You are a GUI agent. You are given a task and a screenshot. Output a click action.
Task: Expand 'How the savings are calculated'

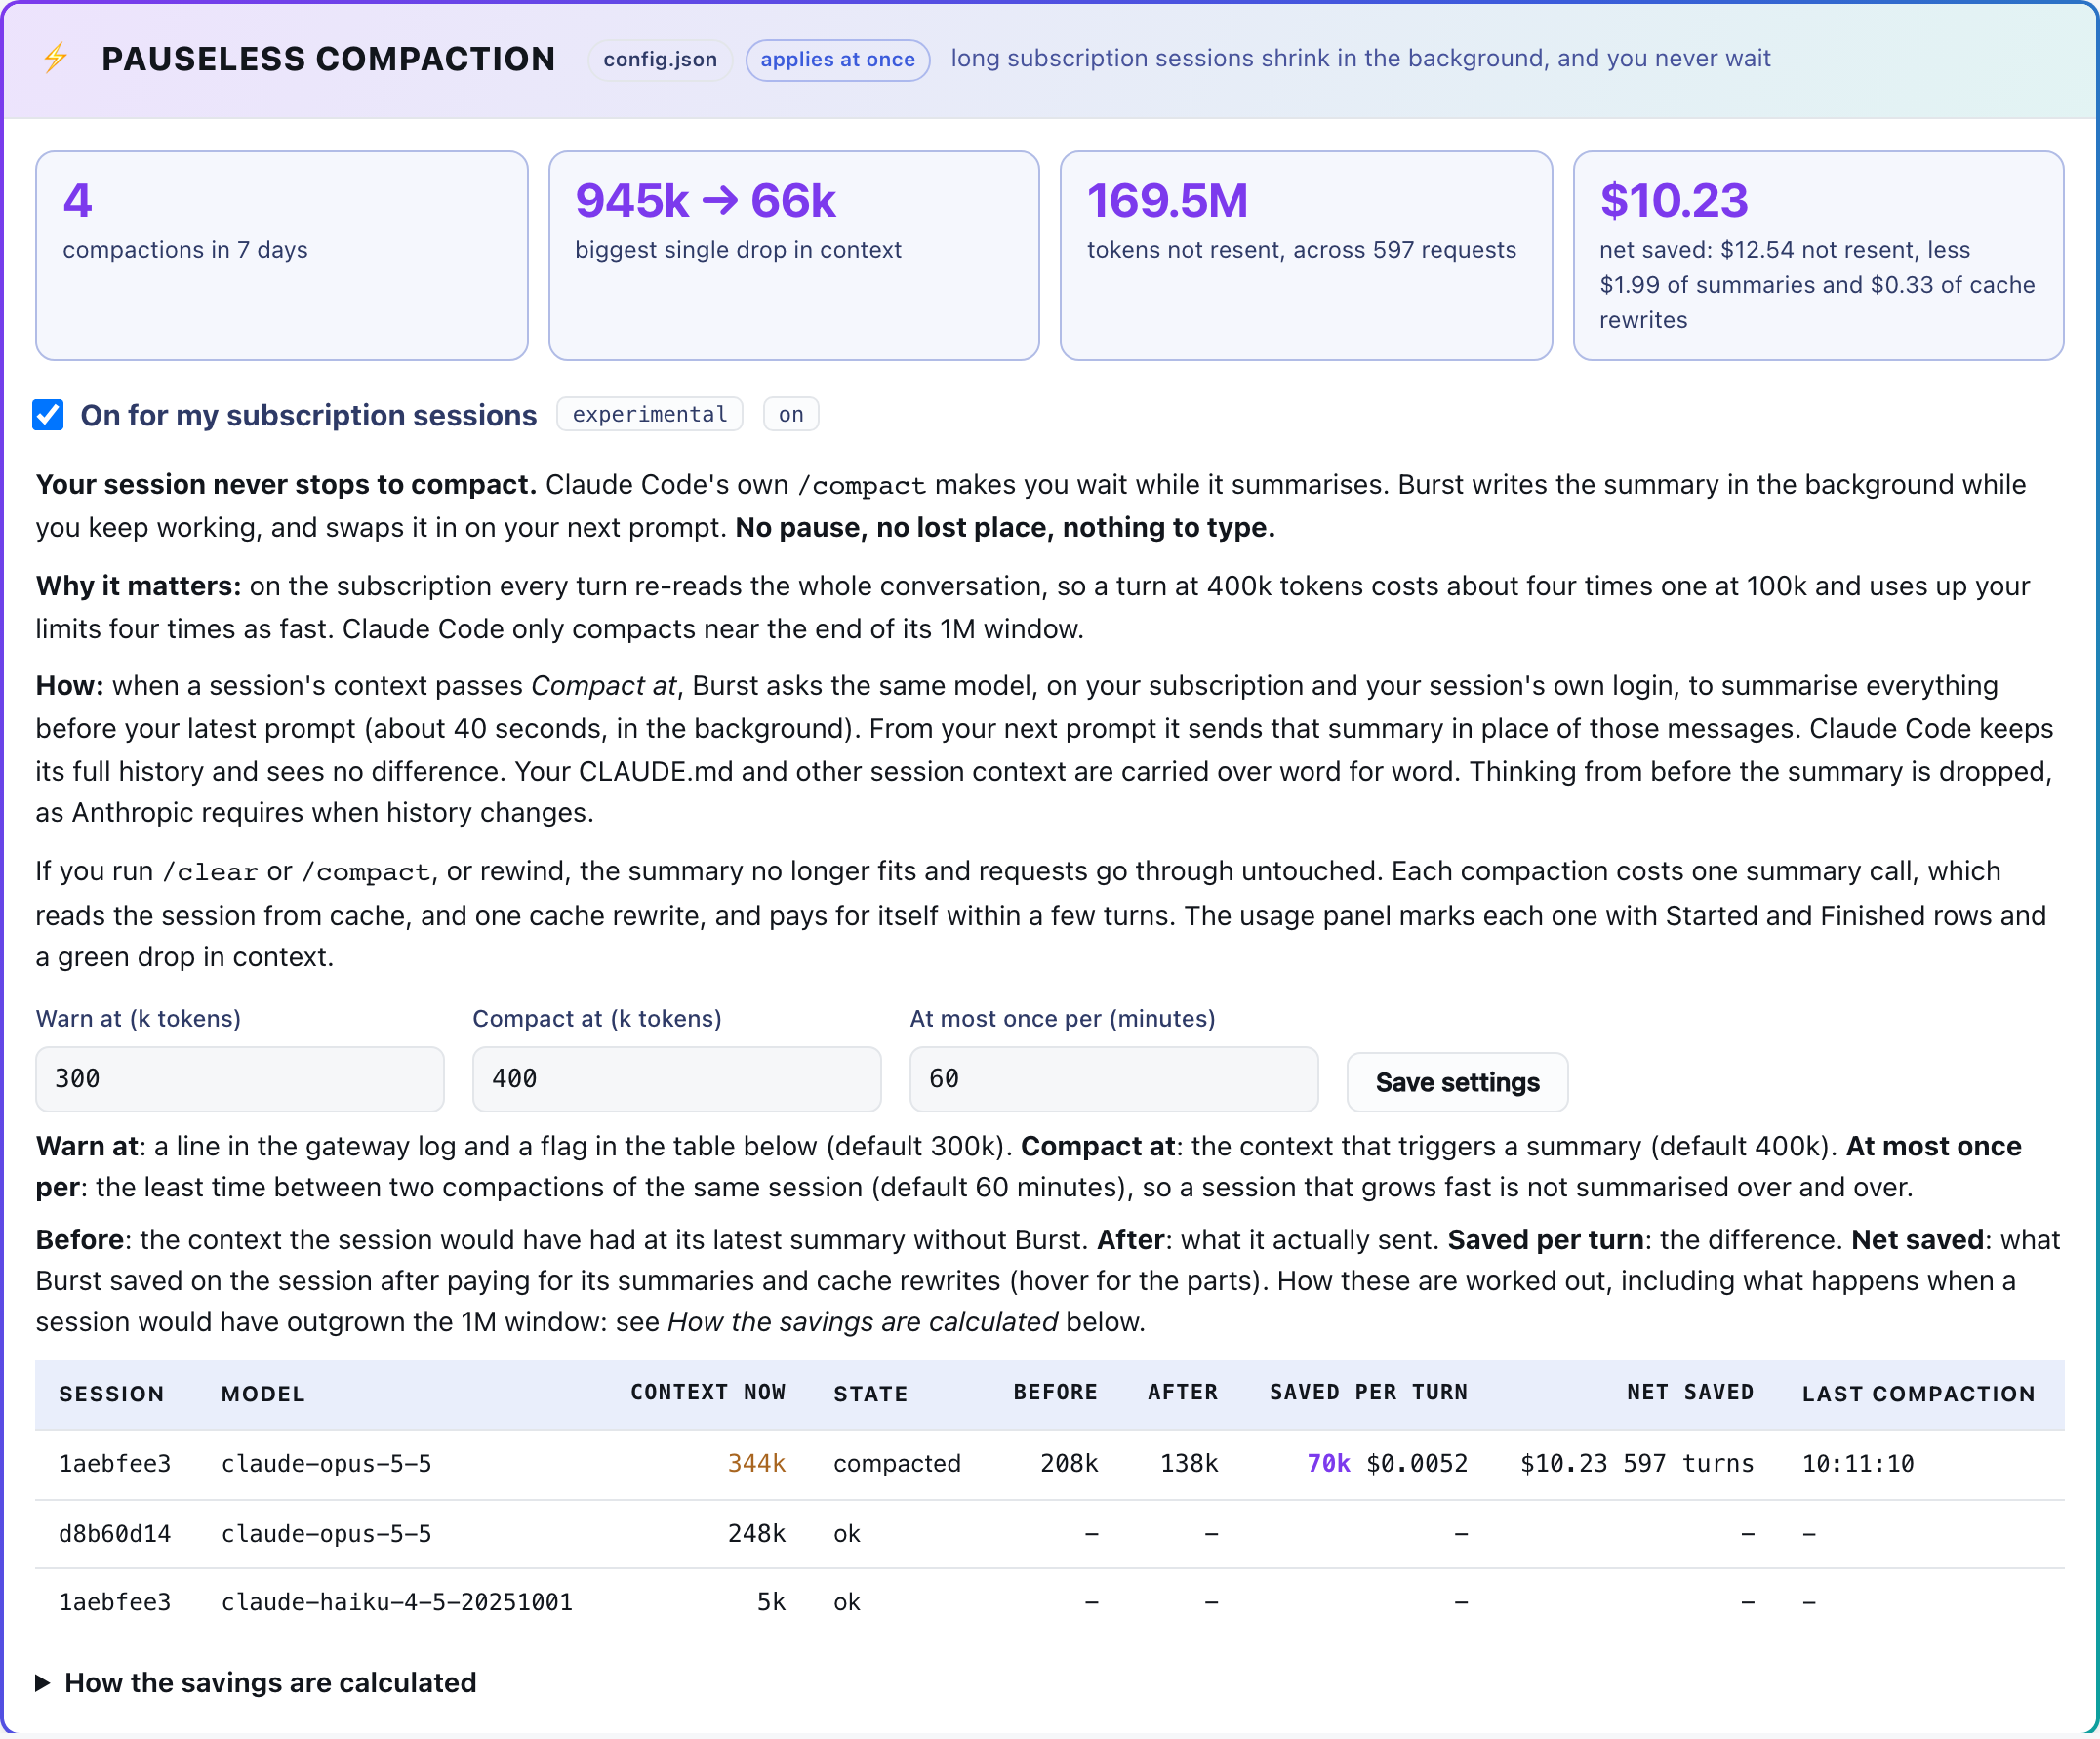(256, 1683)
